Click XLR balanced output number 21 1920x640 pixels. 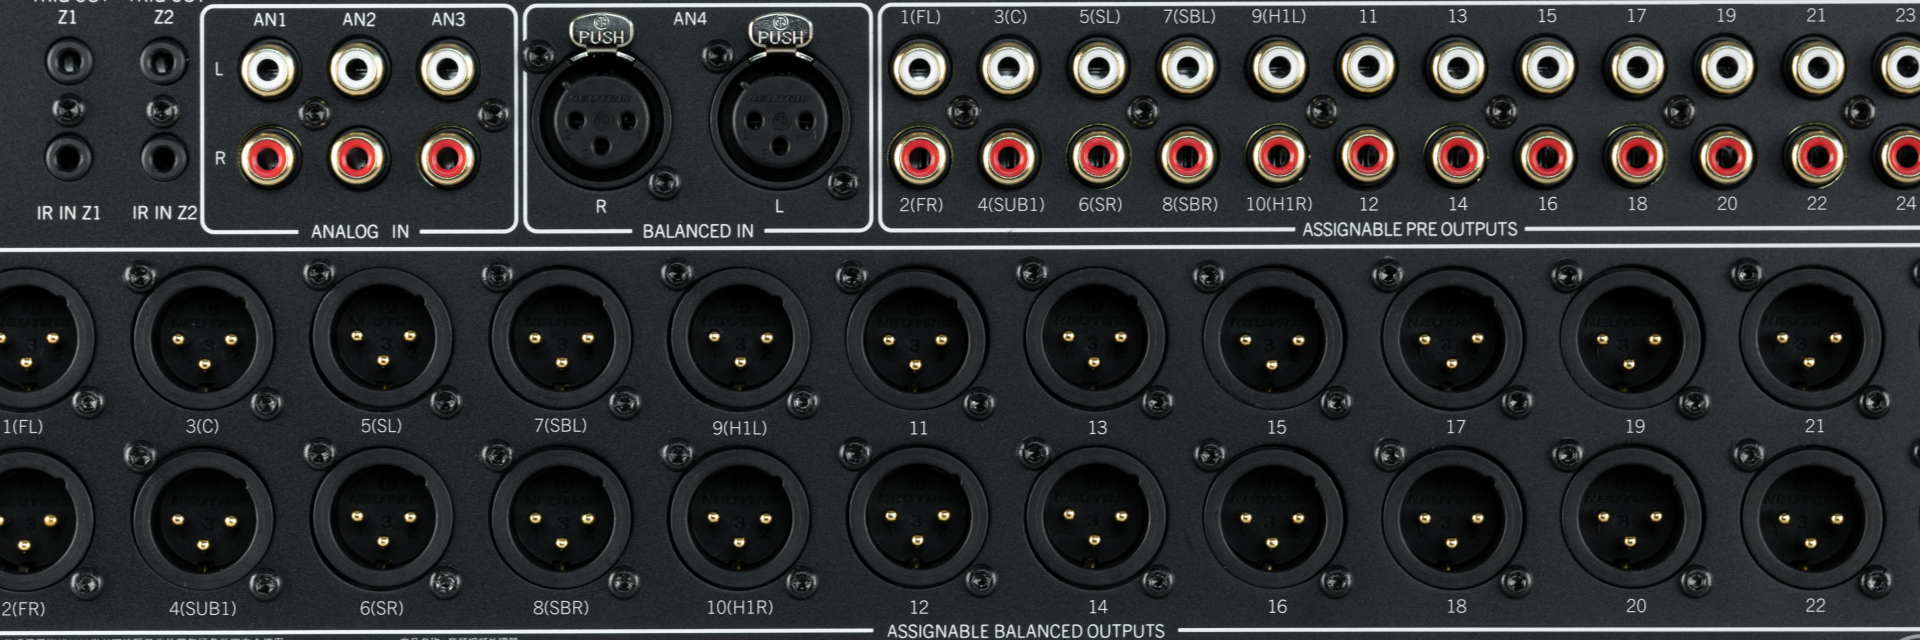tap(1810, 339)
